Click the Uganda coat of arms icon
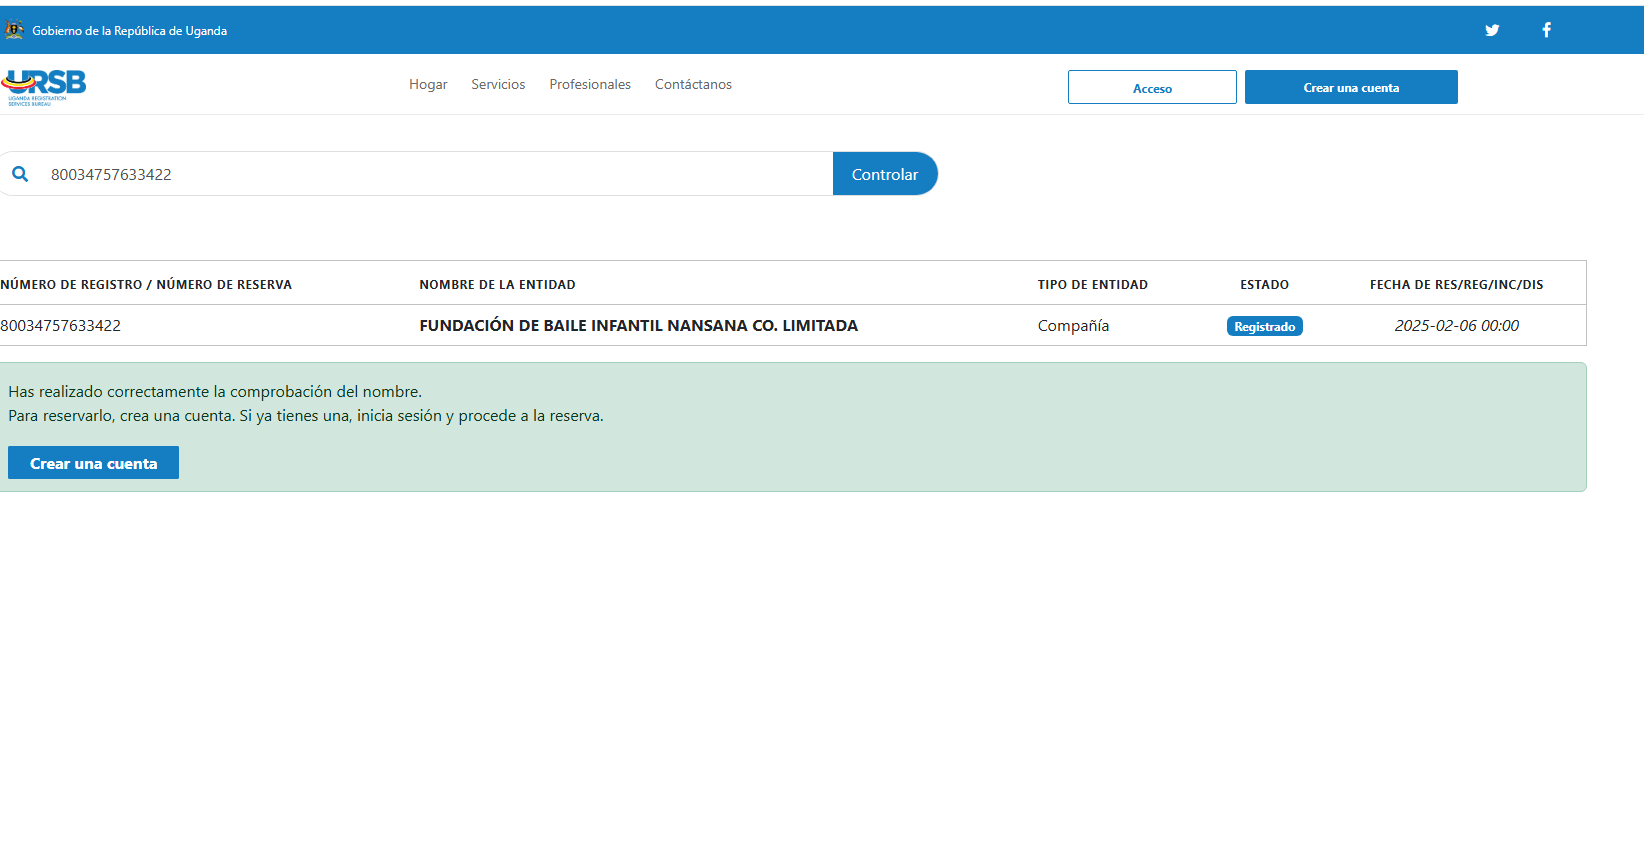1644x852 pixels. (x=14, y=30)
